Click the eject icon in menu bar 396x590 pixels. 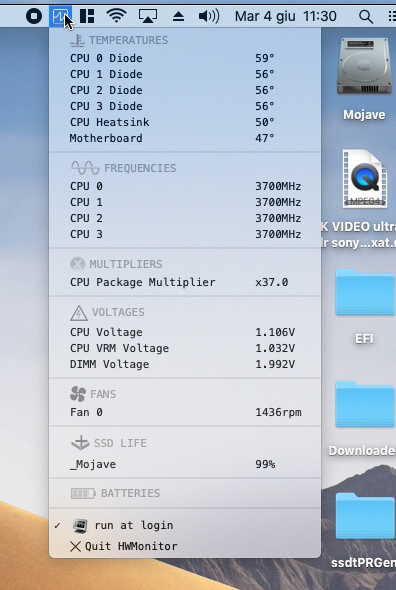[178, 16]
